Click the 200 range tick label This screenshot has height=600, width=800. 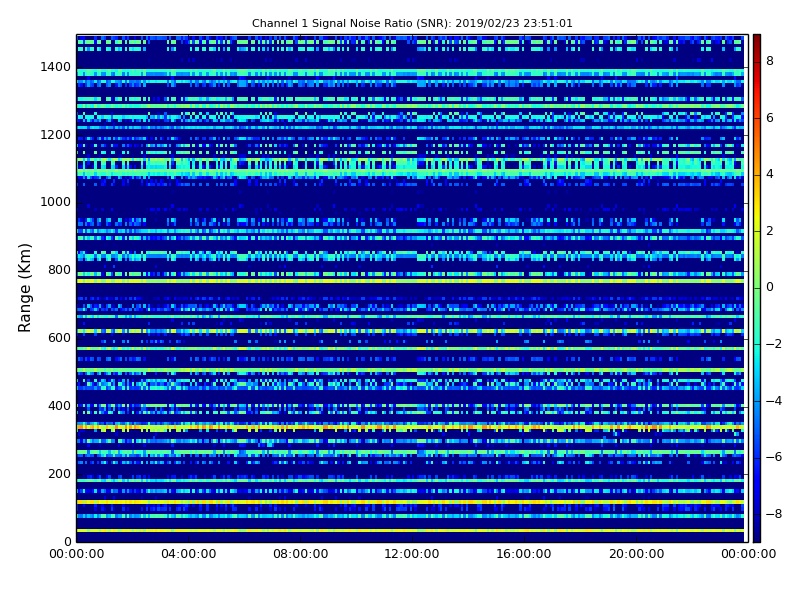point(60,473)
